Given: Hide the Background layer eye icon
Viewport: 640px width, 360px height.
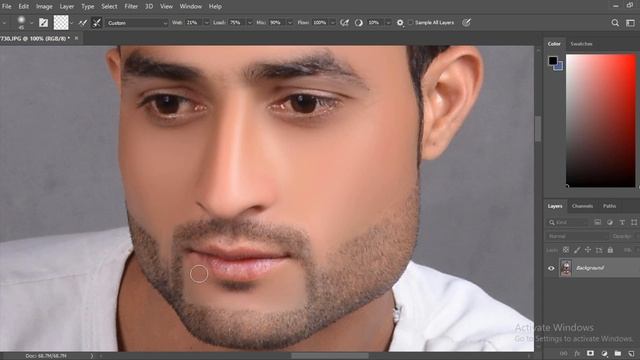Looking at the screenshot, I should tap(551, 268).
